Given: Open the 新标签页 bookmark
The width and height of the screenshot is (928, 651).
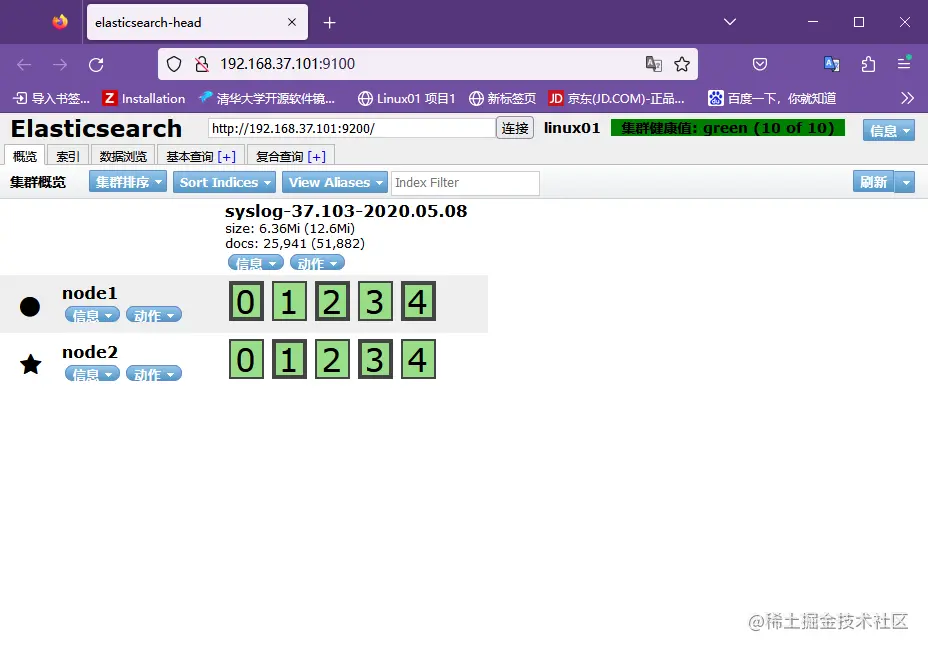Looking at the screenshot, I should (x=502, y=98).
